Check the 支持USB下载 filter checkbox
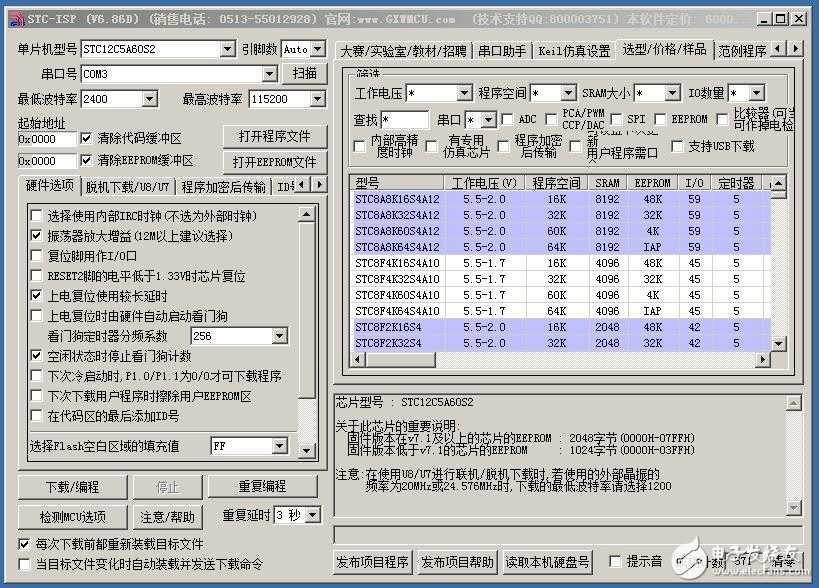Image resolution: width=819 pixels, height=588 pixels. point(677,146)
